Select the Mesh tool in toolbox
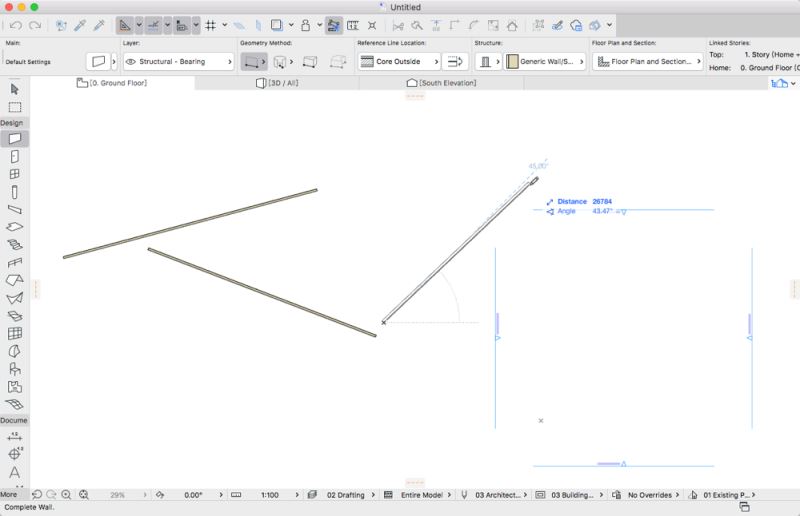The height and width of the screenshot is (516, 800). click(14, 404)
